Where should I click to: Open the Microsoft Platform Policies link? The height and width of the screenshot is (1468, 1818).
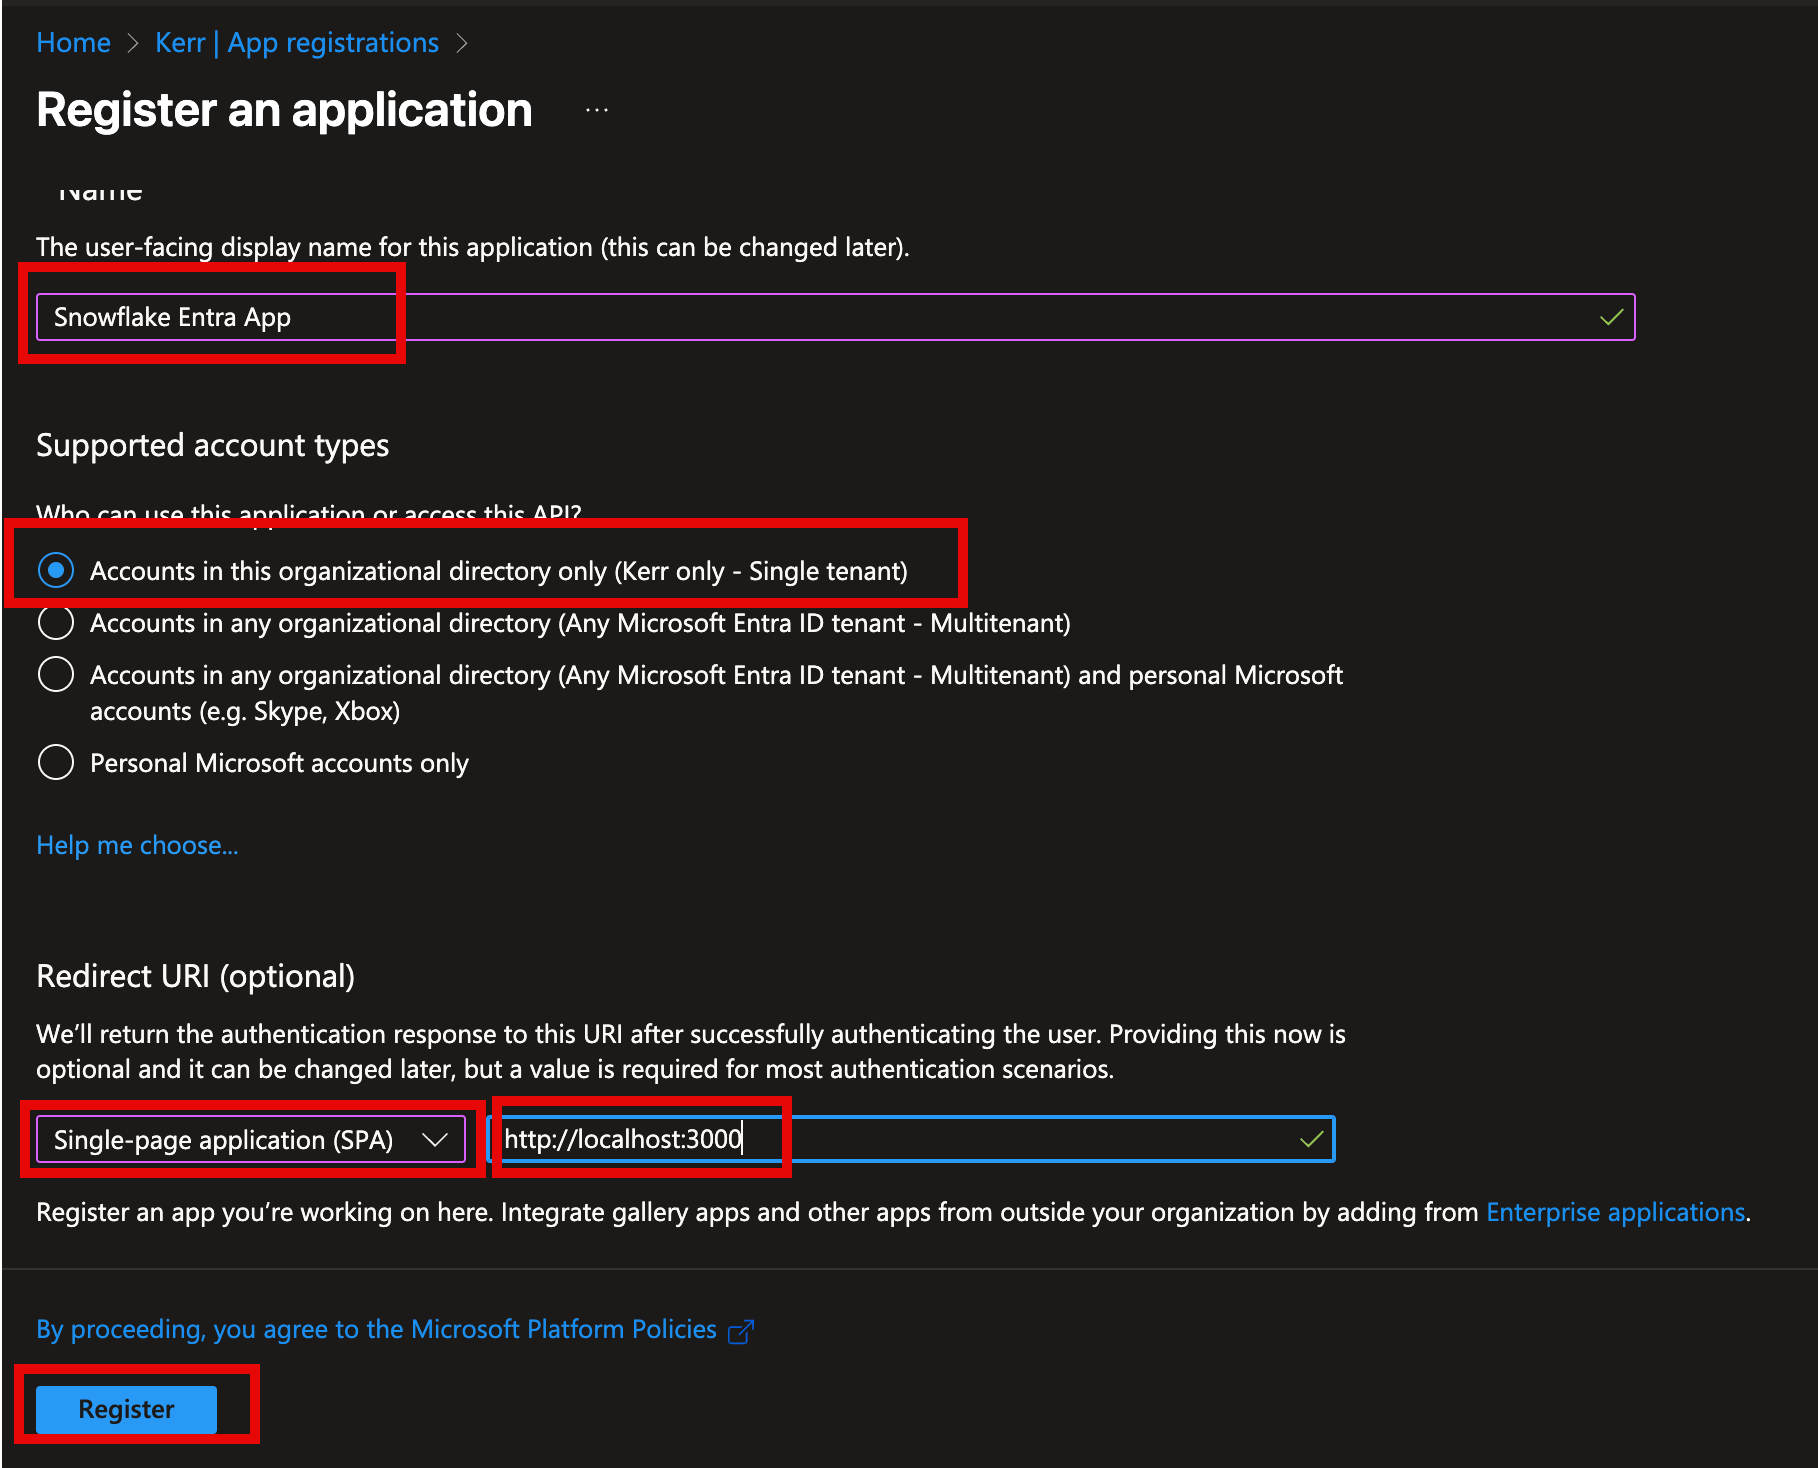click(x=376, y=1329)
